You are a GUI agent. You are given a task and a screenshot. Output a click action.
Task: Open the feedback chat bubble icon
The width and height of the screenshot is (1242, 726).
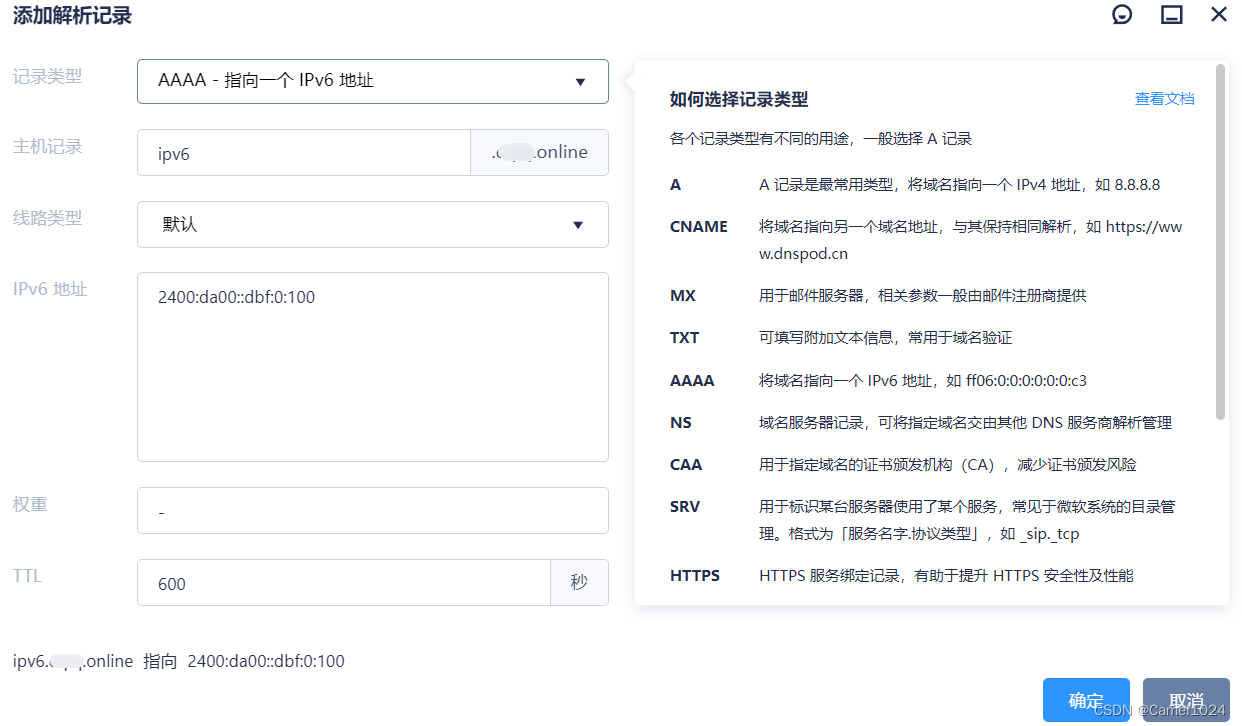pos(1122,15)
